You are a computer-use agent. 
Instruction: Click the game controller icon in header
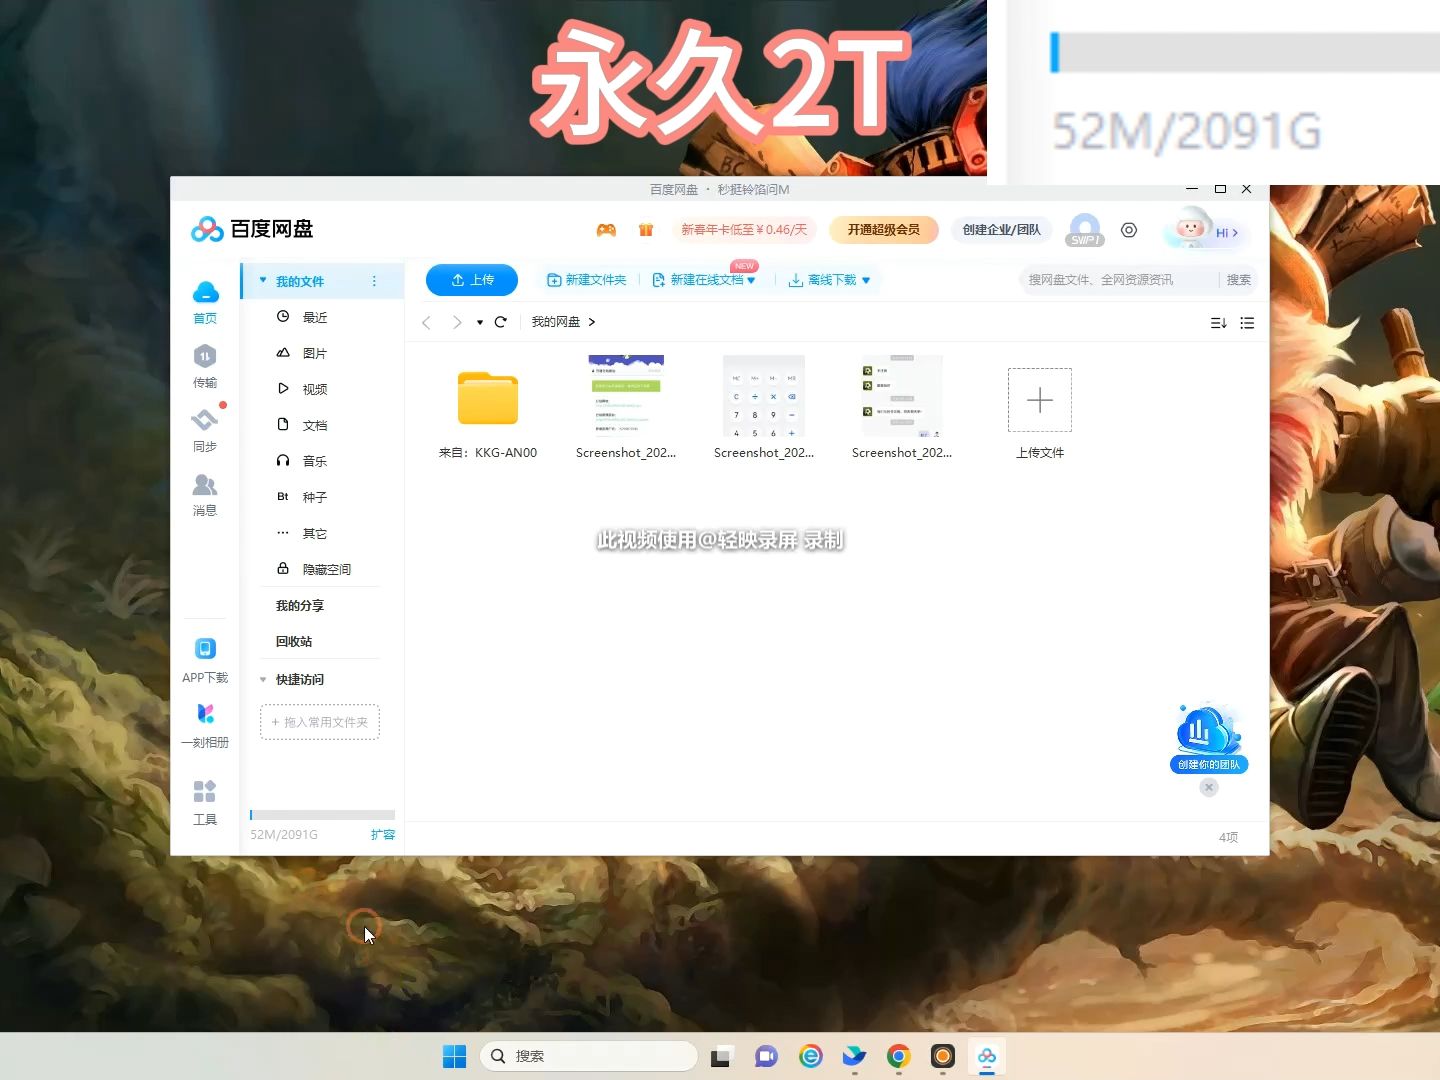coord(606,230)
